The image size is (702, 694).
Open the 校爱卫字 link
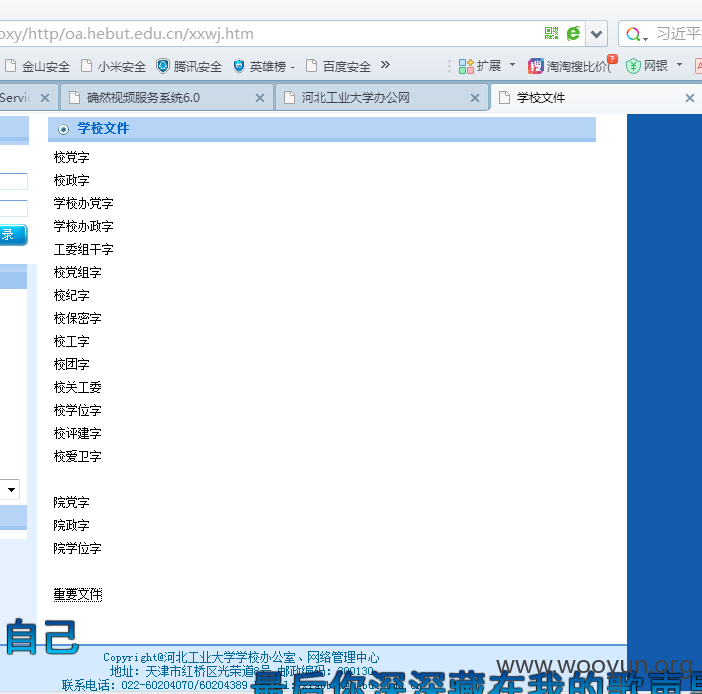(x=77, y=456)
